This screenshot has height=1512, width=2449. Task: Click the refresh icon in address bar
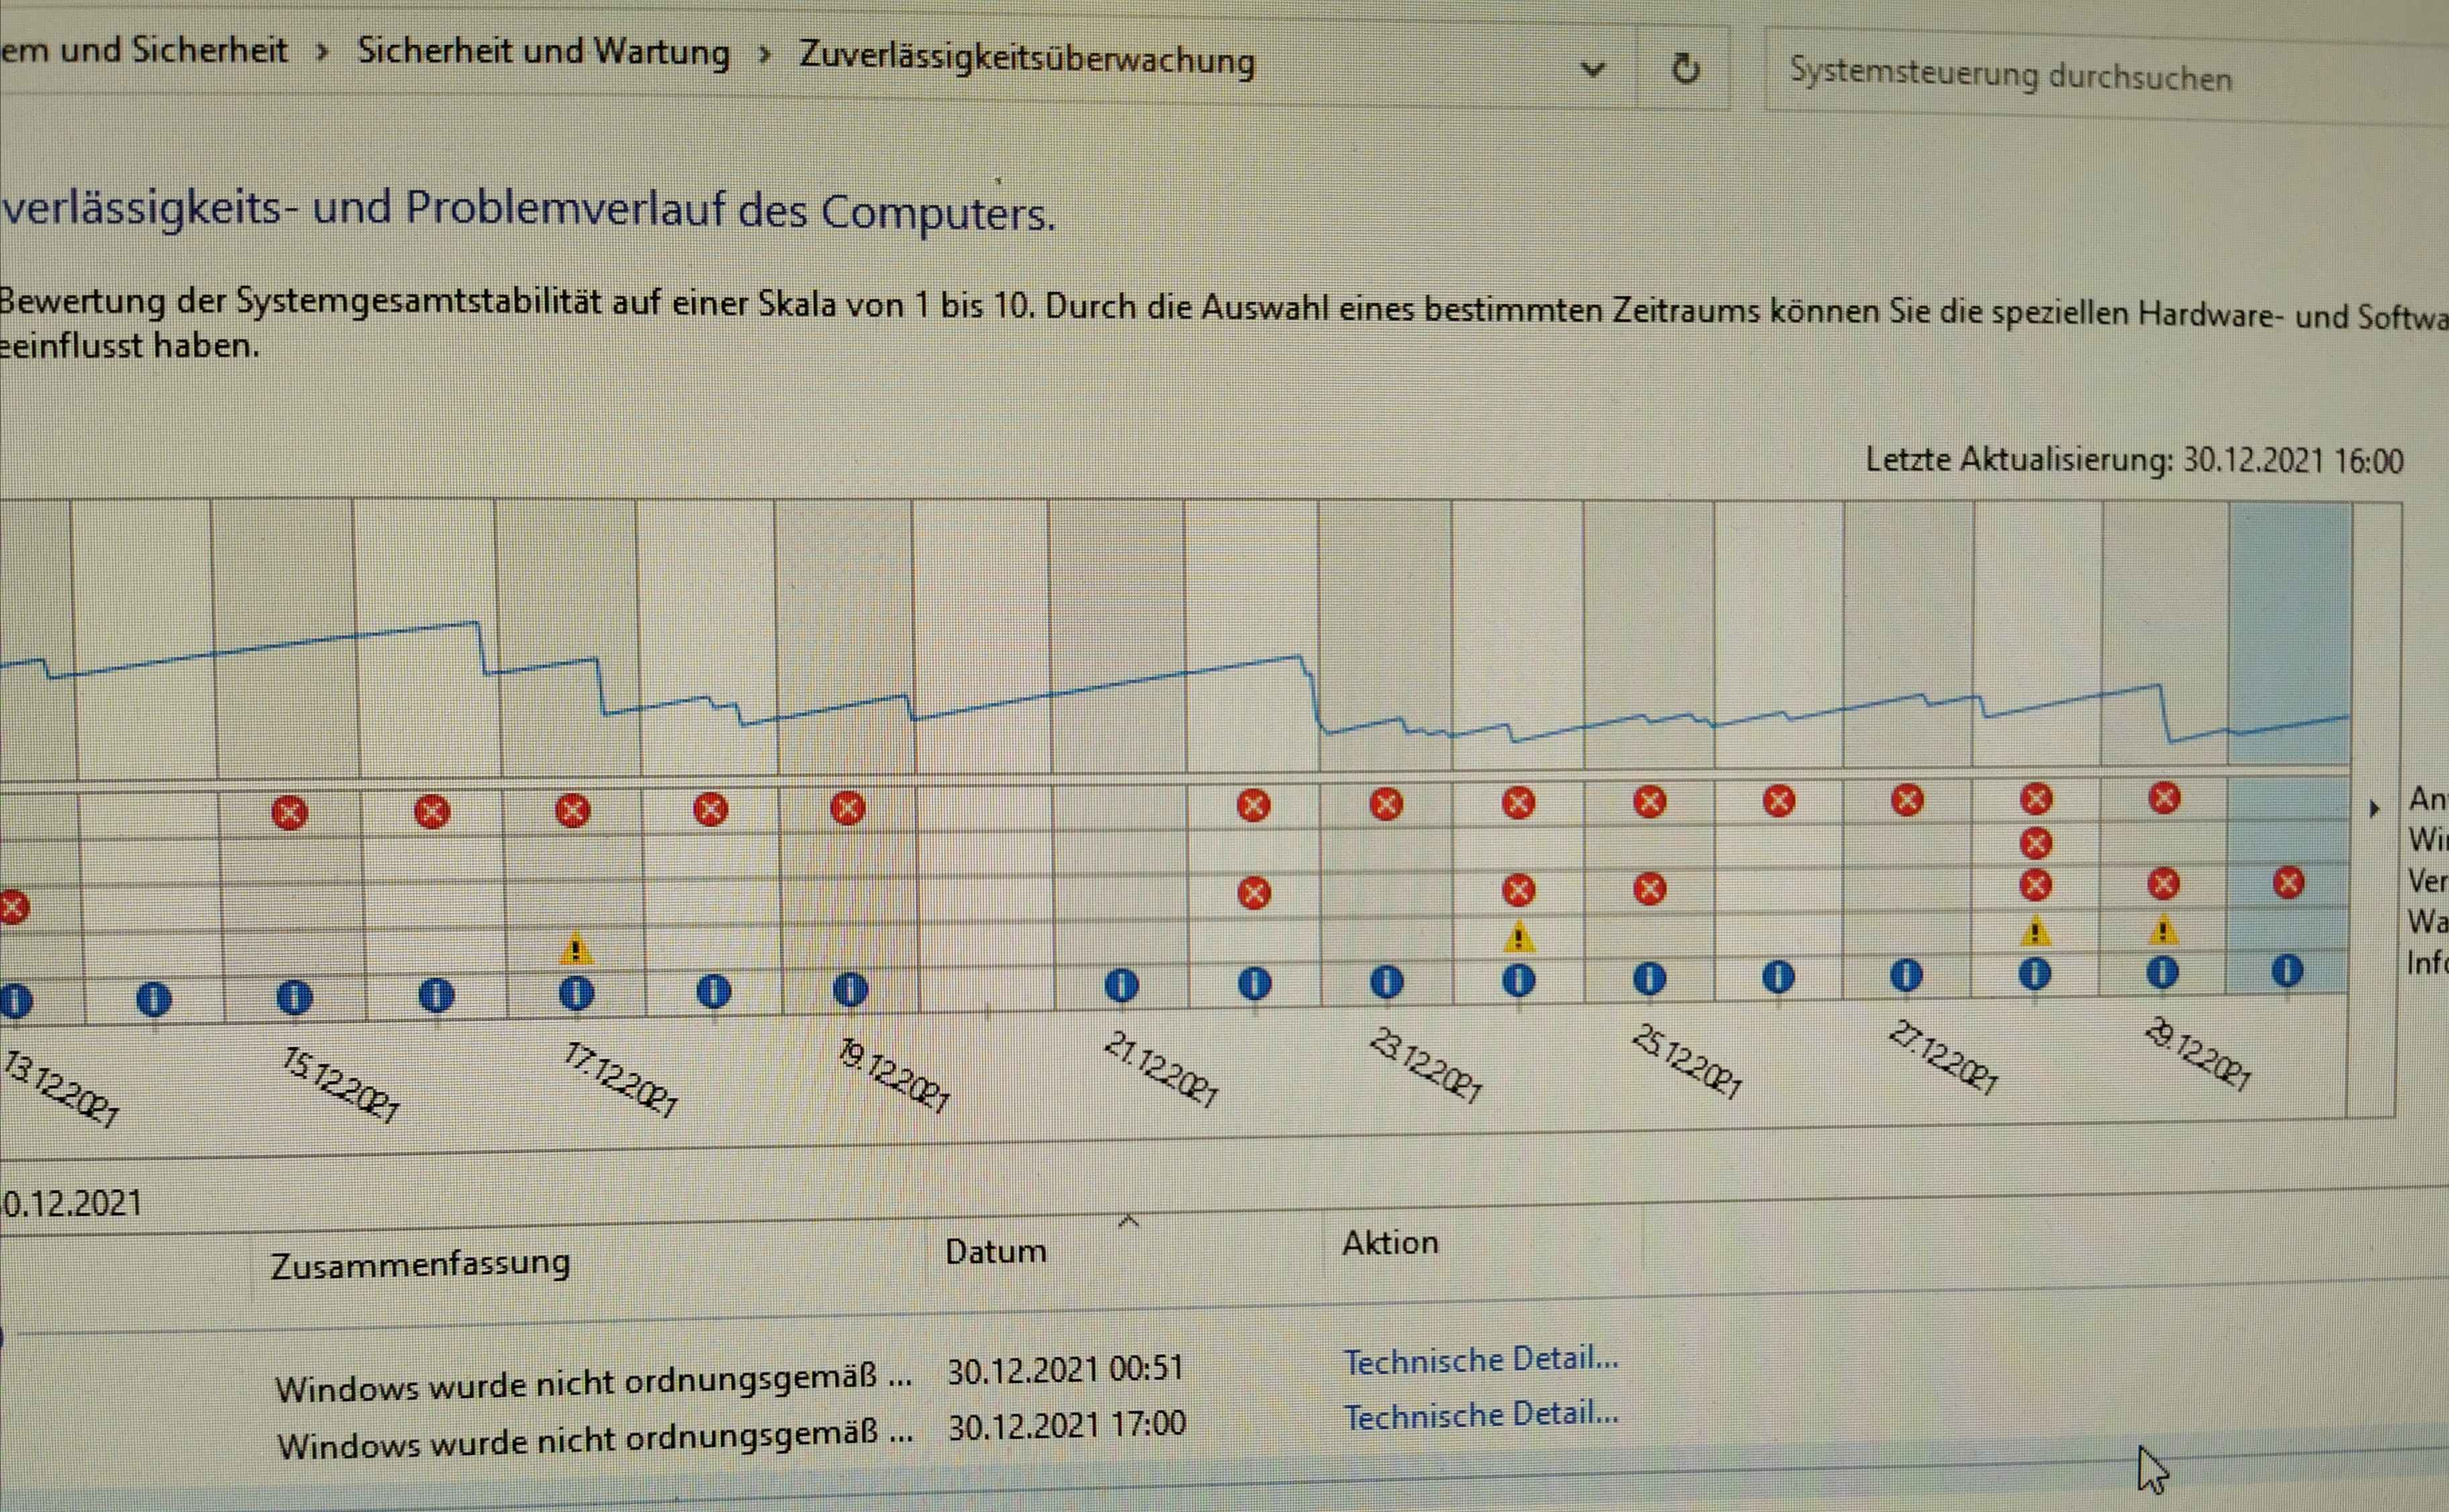click(x=1685, y=69)
